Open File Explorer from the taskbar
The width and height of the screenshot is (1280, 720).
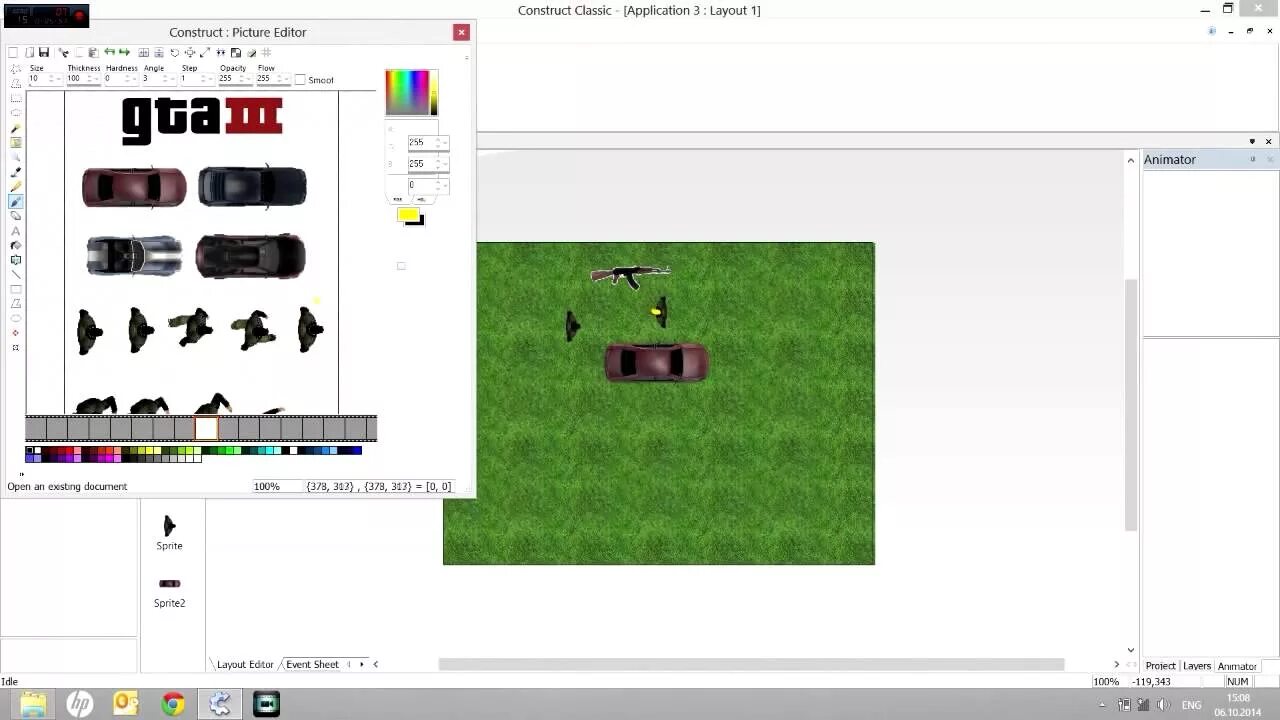(32, 704)
